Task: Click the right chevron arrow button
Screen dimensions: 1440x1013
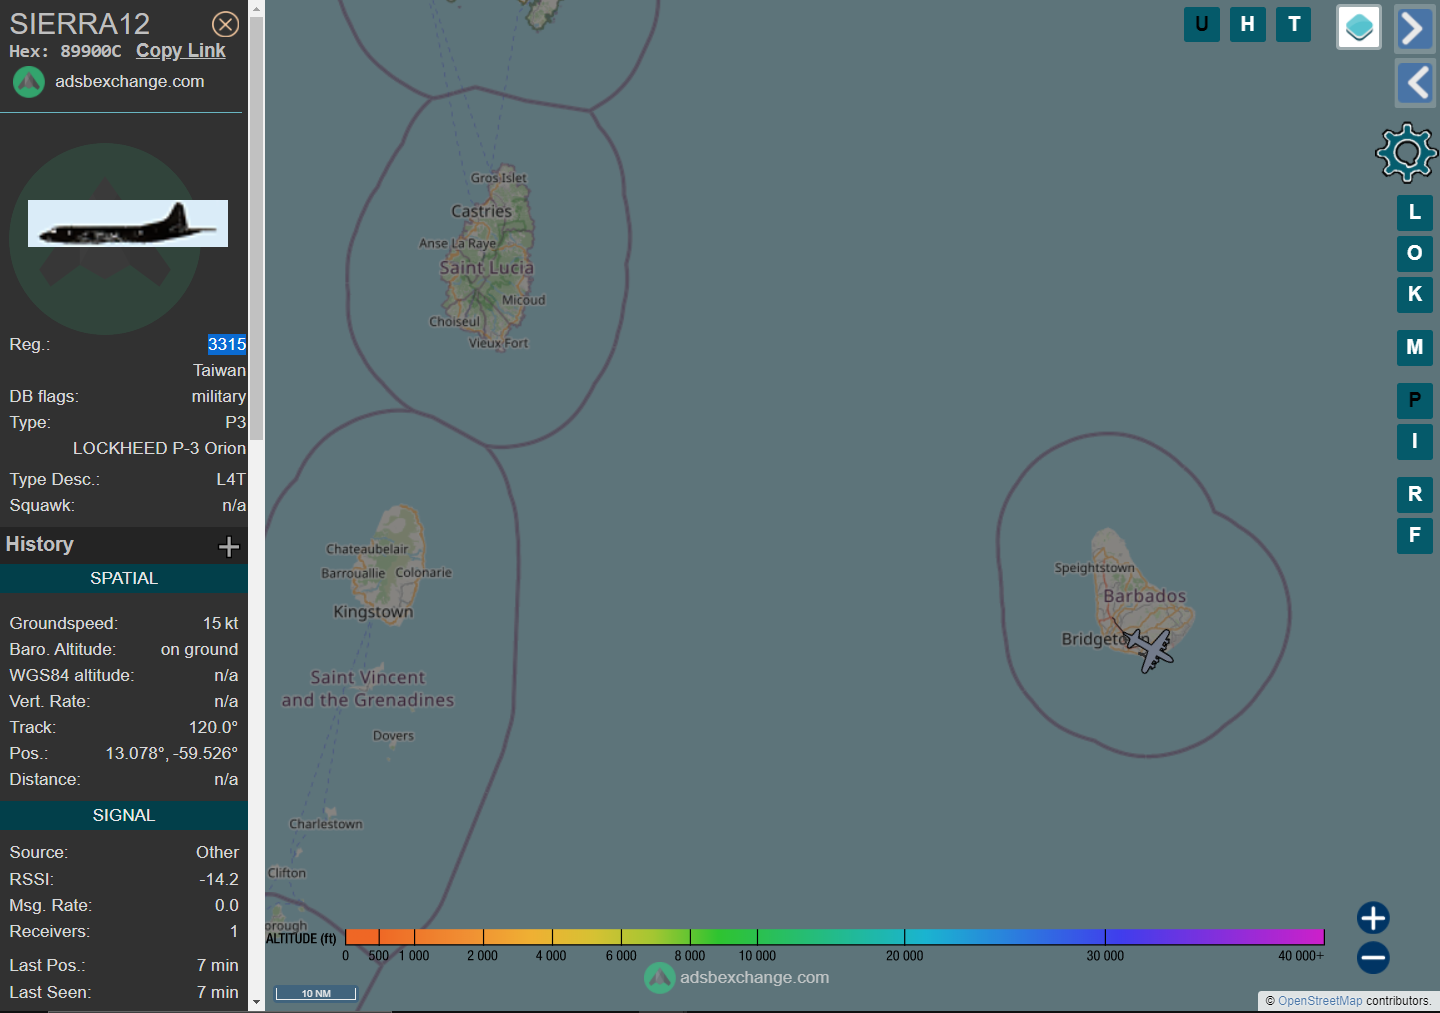Action: [x=1415, y=29]
